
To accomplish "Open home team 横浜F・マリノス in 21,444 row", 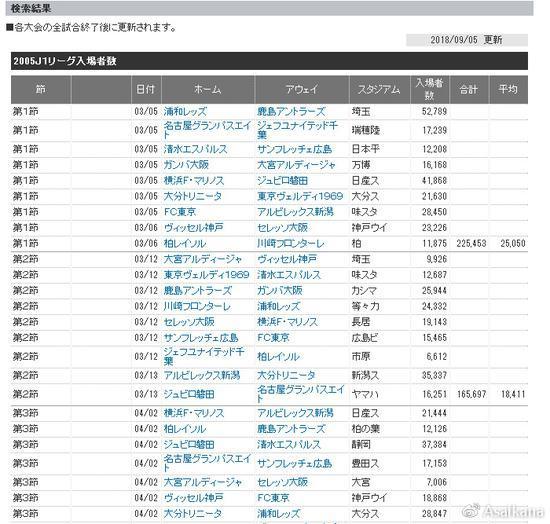I will pos(194,413).
